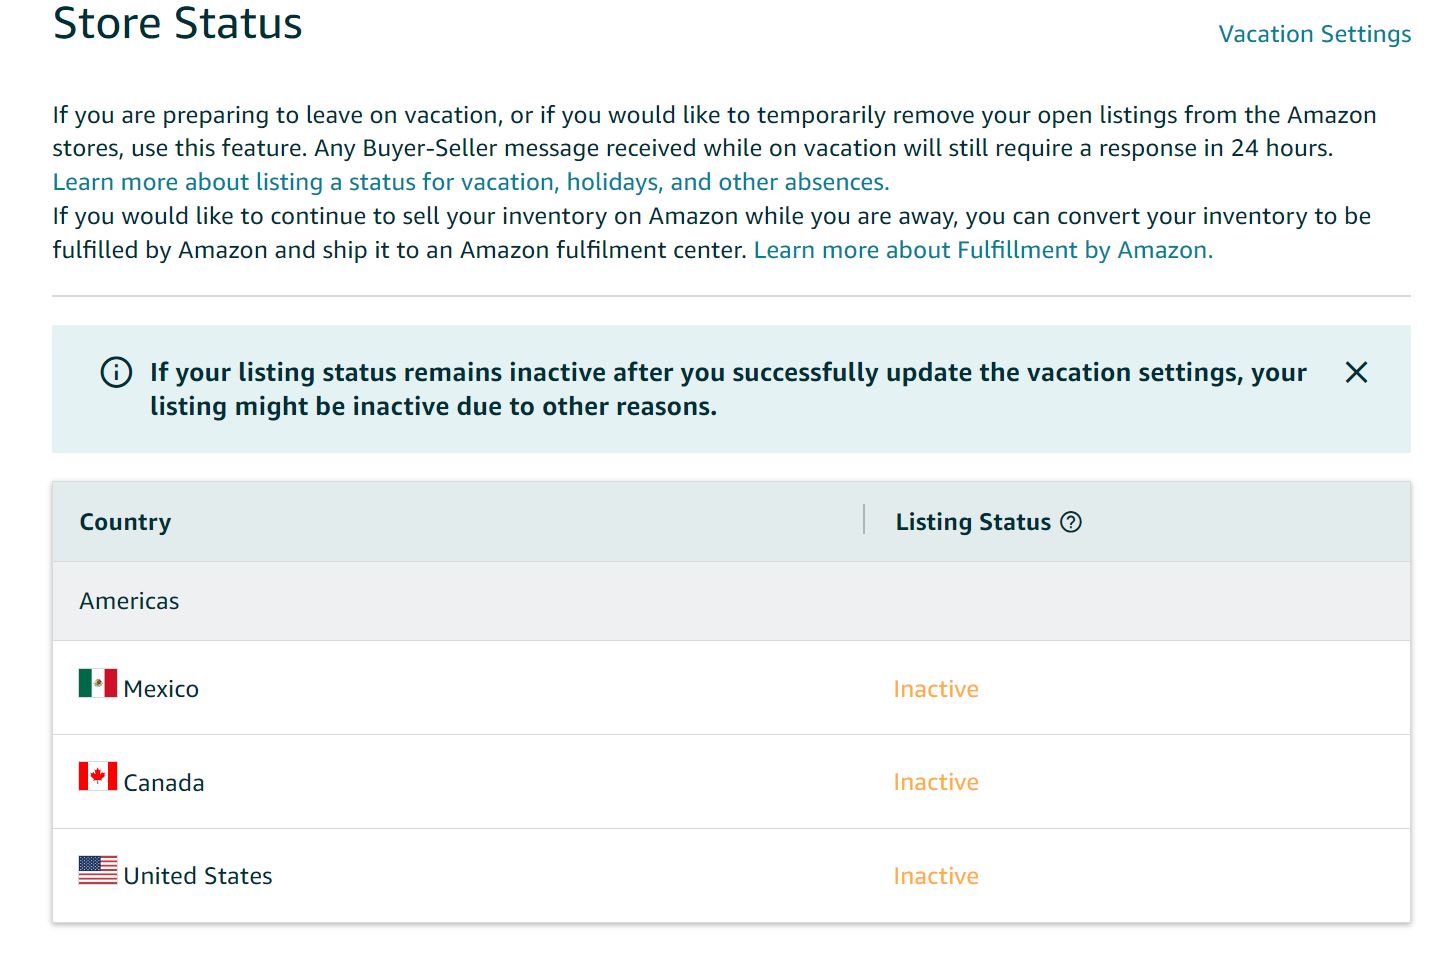
Task: Click the Canada flag icon
Action: tap(98, 776)
